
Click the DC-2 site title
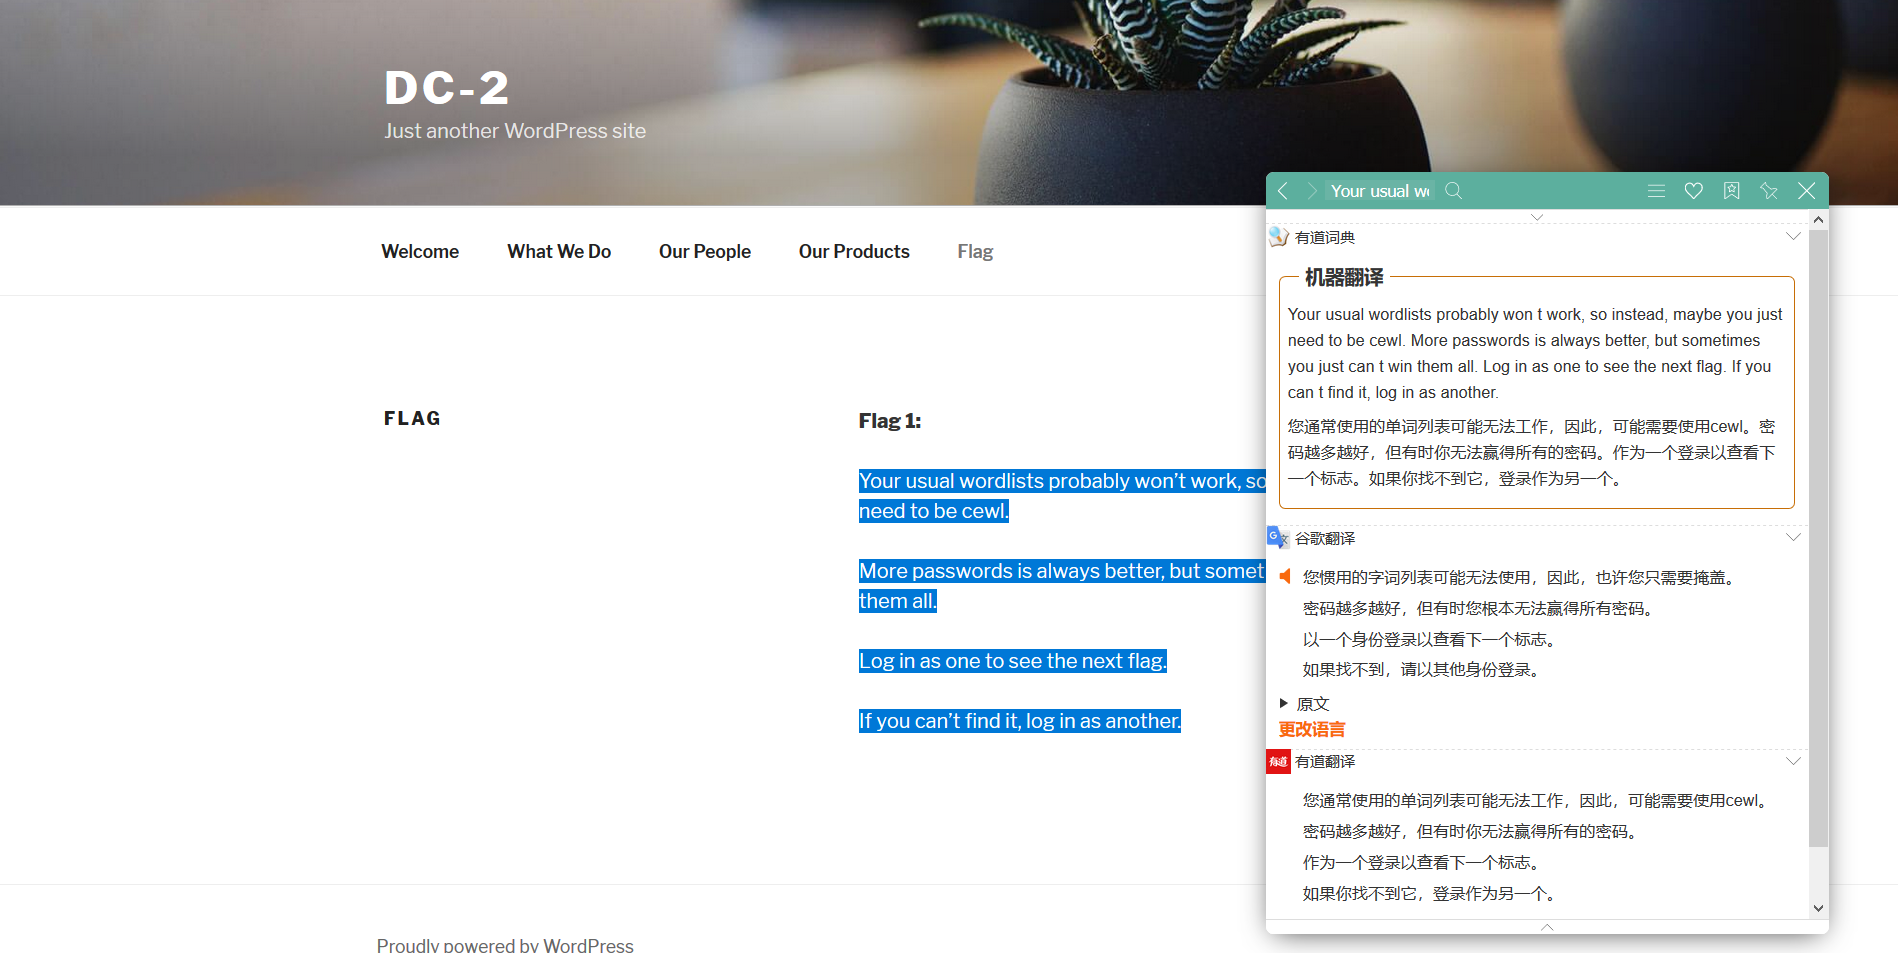[447, 88]
